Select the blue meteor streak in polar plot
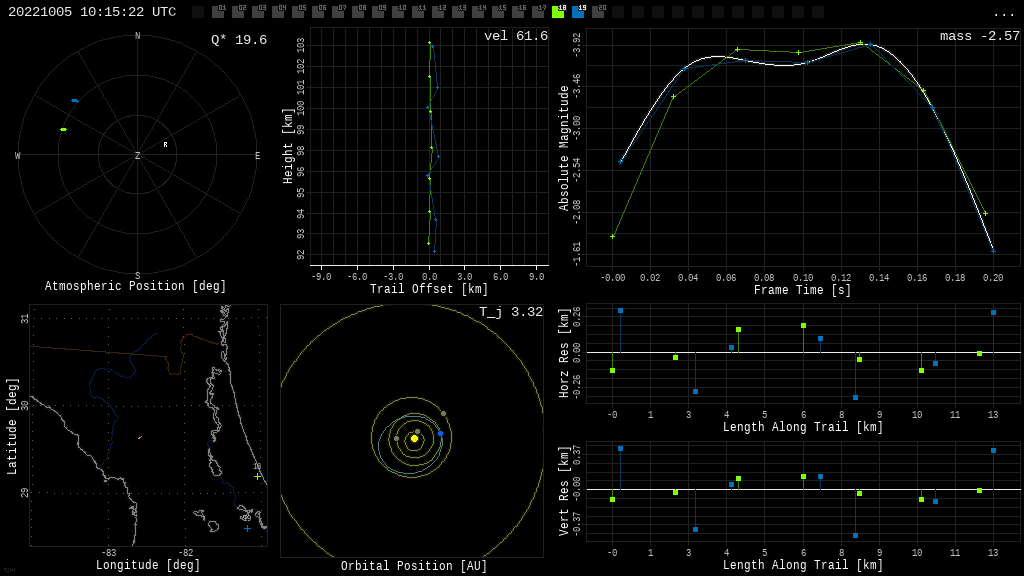Viewport: 1024px width, 576px height. point(75,101)
